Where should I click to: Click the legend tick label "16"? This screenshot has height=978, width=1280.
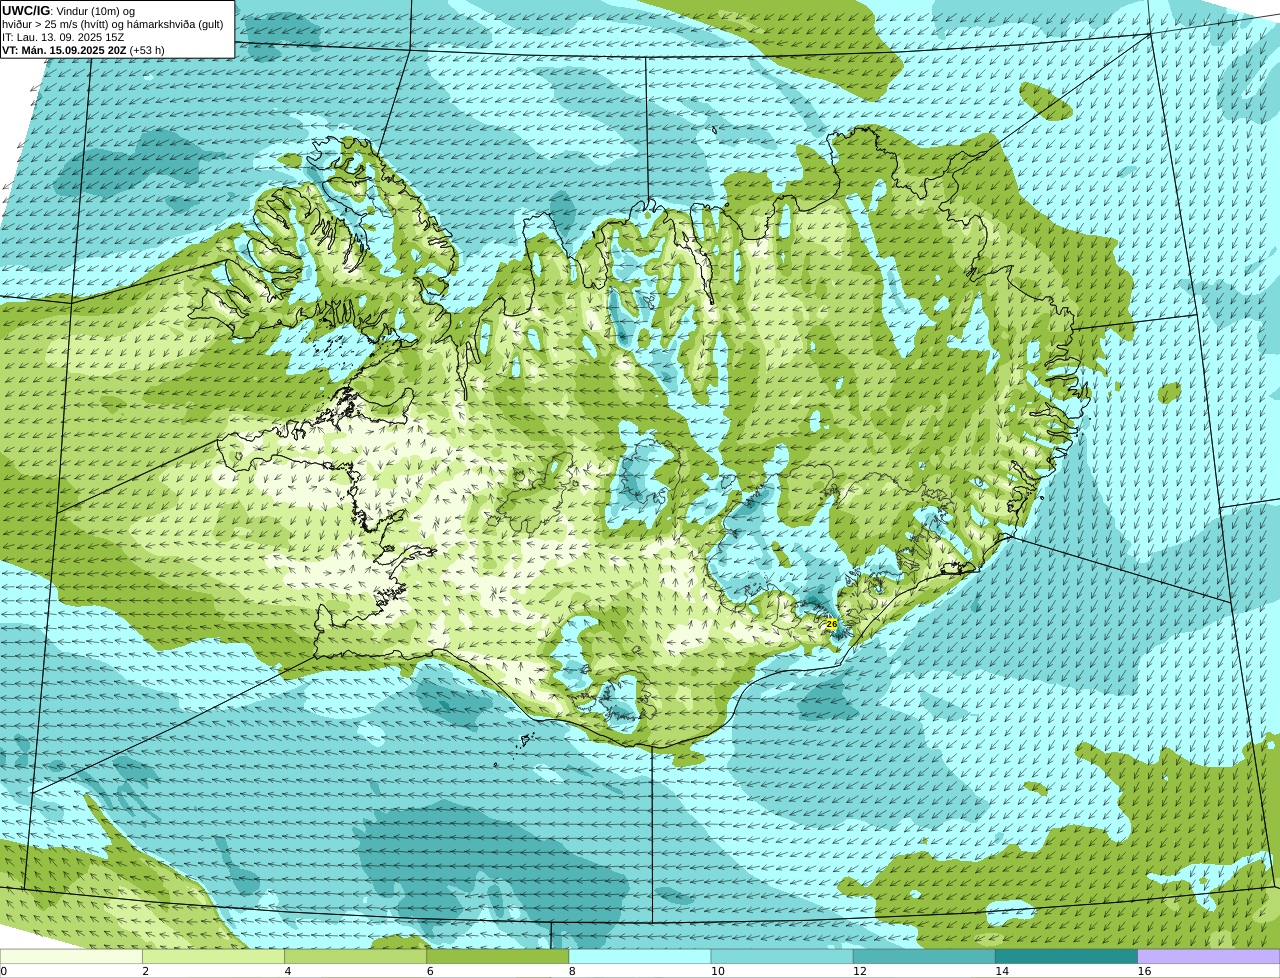click(x=1144, y=971)
